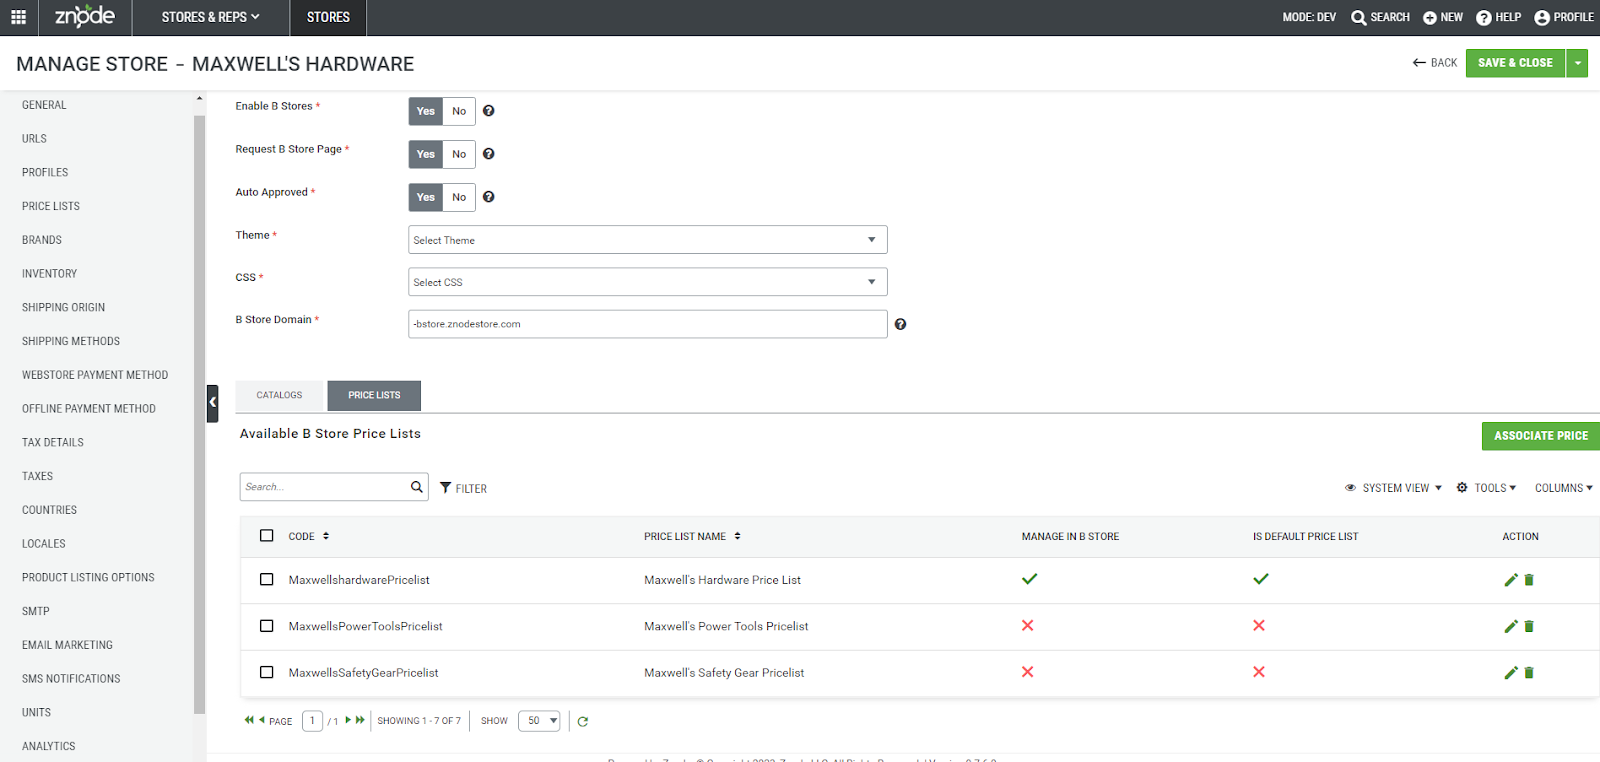The image size is (1600, 762).
Task: Open the Help menu
Action: (1498, 17)
